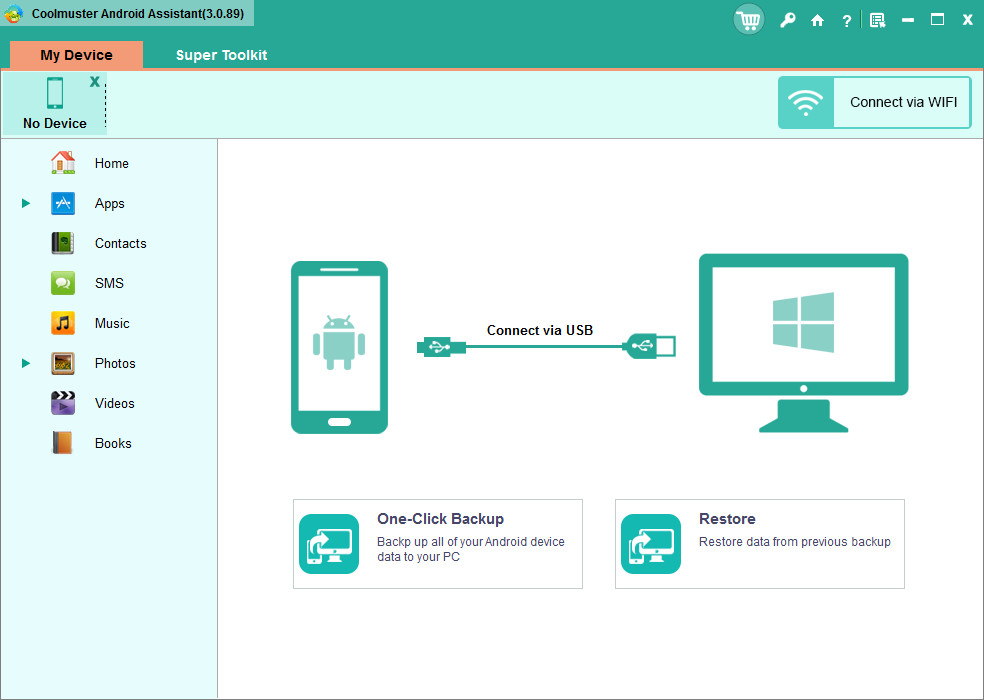Click the Contacts book icon

pos(63,243)
